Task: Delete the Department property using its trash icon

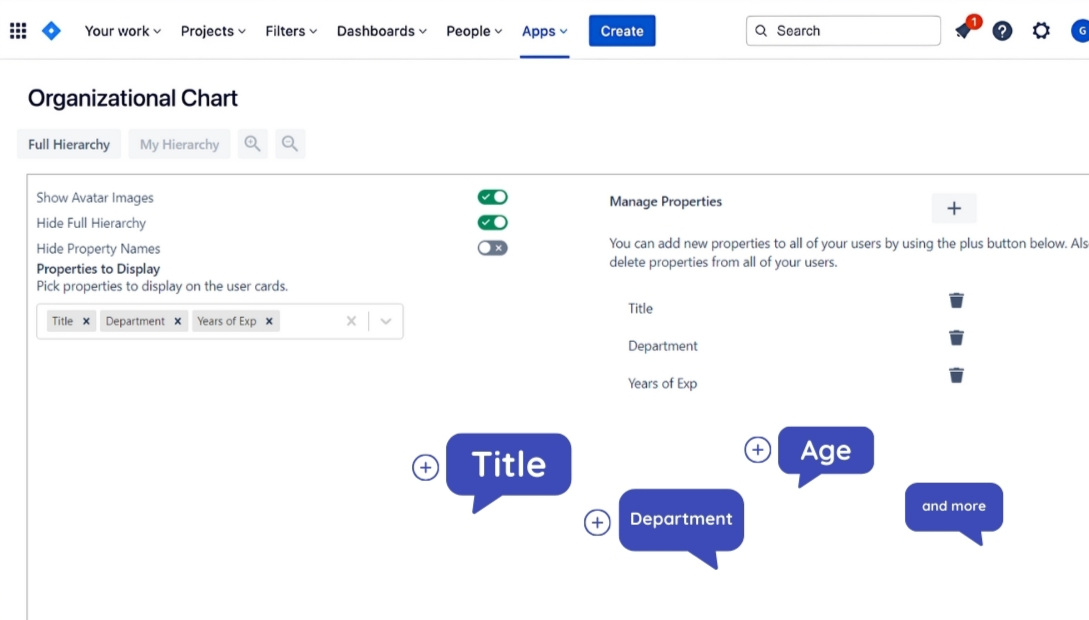Action: pyautogui.click(x=956, y=337)
